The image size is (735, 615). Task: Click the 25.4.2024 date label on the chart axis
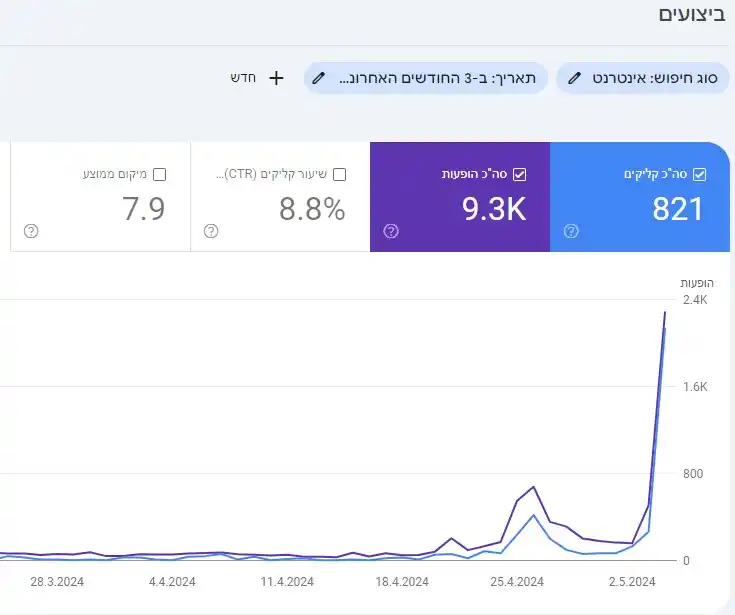pyautogui.click(x=517, y=581)
